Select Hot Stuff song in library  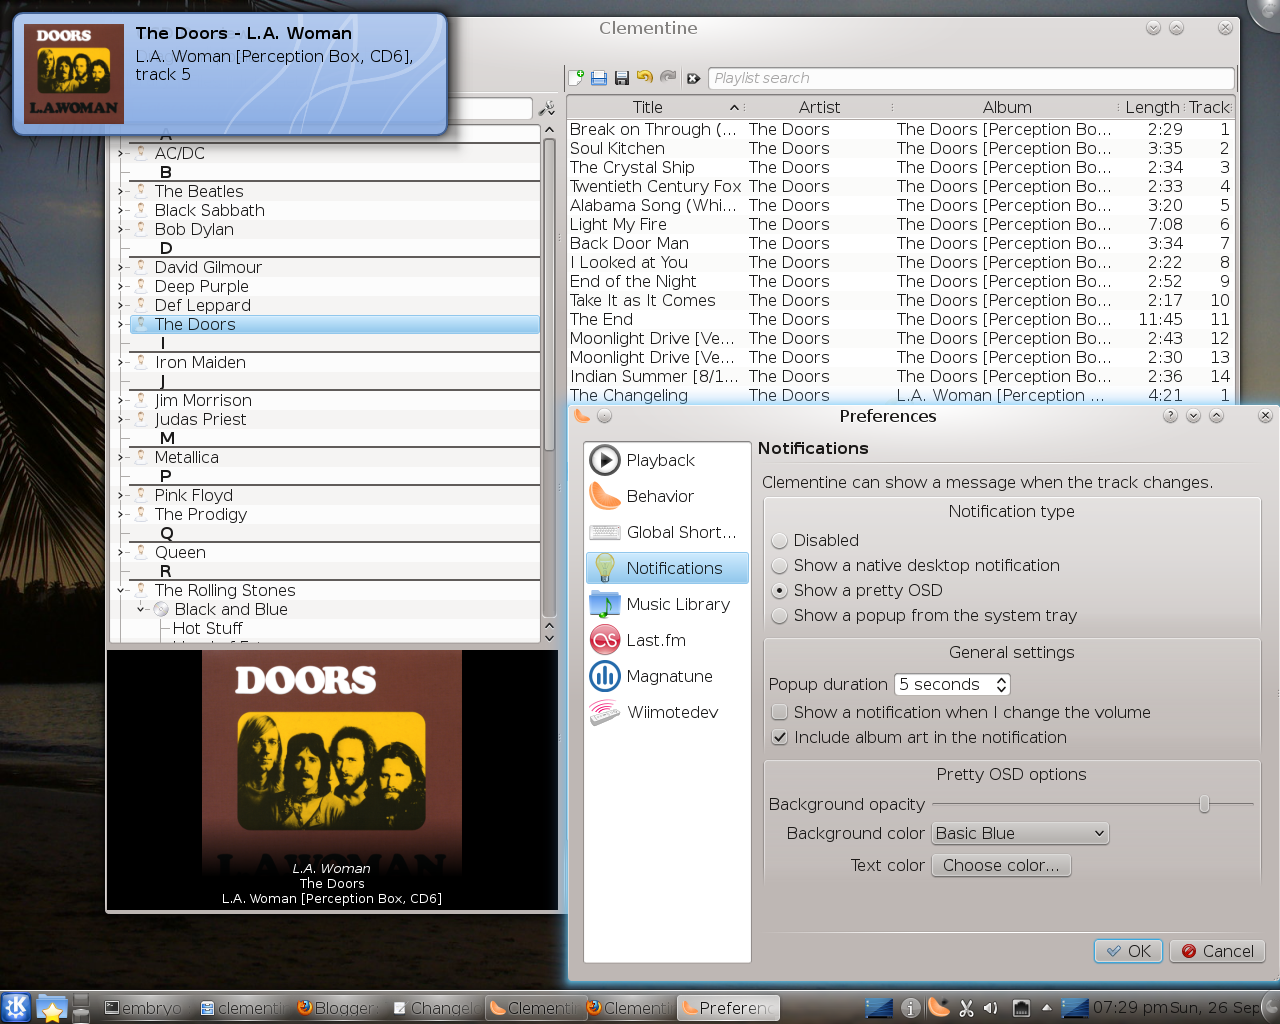[207, 628]
